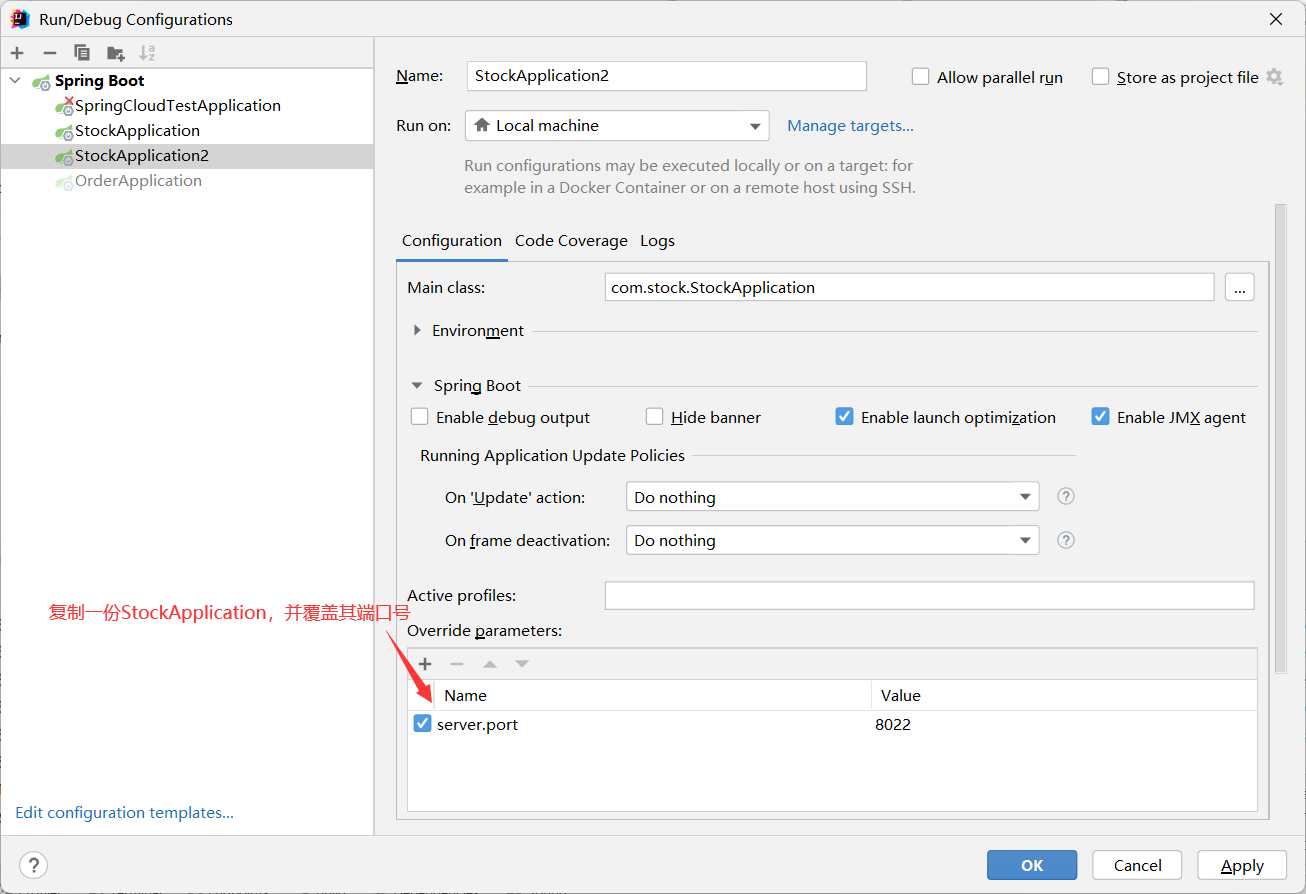Click Spring Boot leaf icon in tree
1306x894 pixels.
(x=41, y=81)
